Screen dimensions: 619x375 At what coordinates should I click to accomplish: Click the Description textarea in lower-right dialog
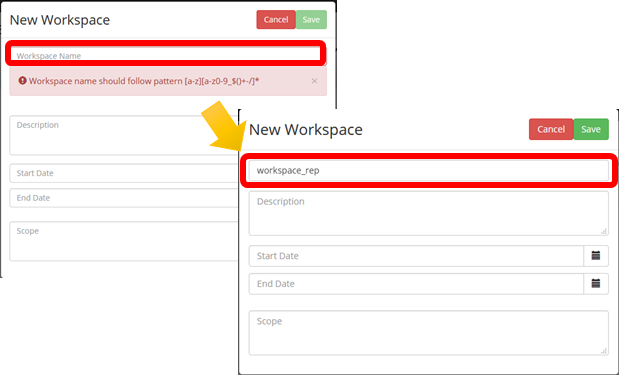click(429, 214)
